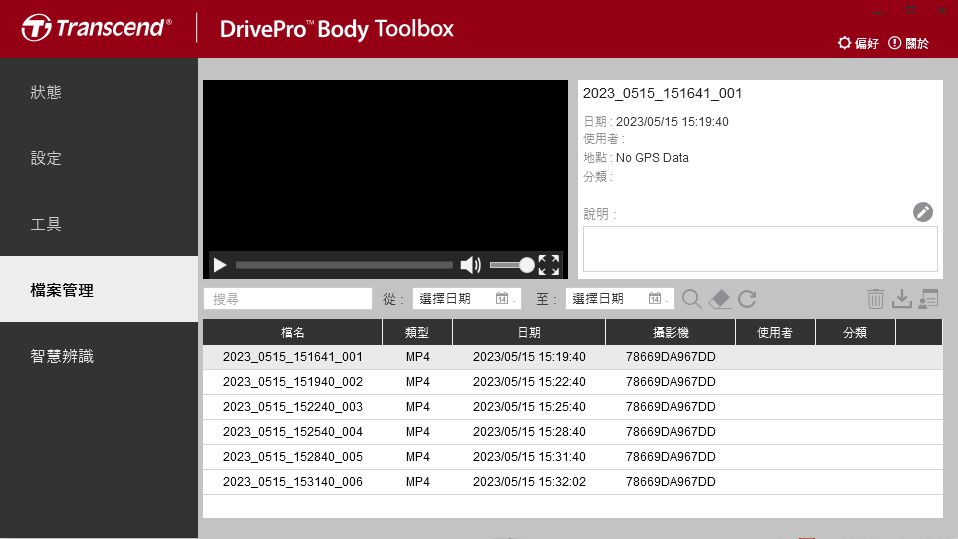Refresh the file list
958x539 pixels.
pyautogui.click(x=747, y=299)
